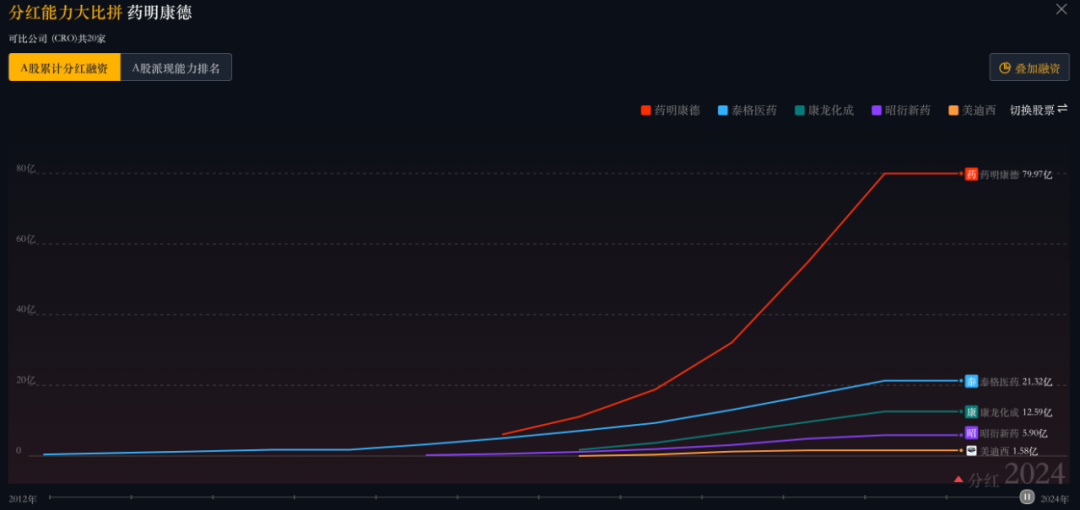1080x510 pixels.
Task: Click 泰格医药 21.32亿 end label
Action: (x=1017, y=382)
